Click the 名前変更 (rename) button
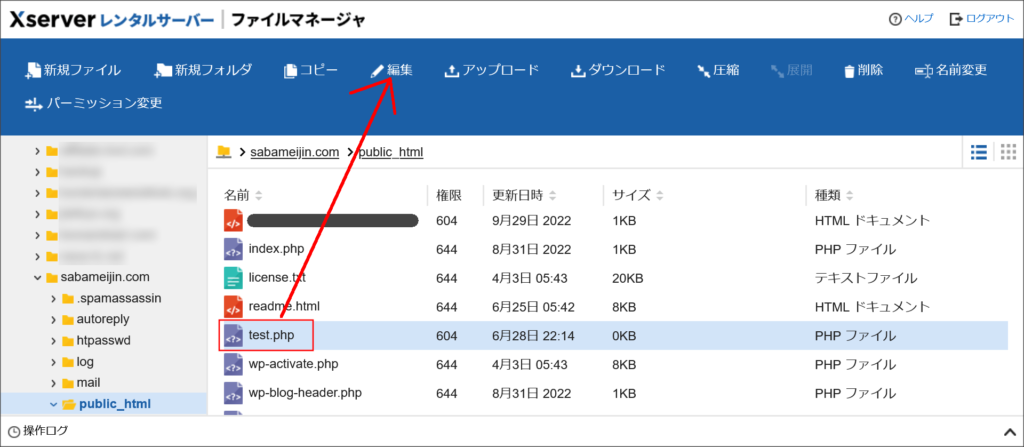The height and width of the screenshot is (447, 1024). pos(951,70)
